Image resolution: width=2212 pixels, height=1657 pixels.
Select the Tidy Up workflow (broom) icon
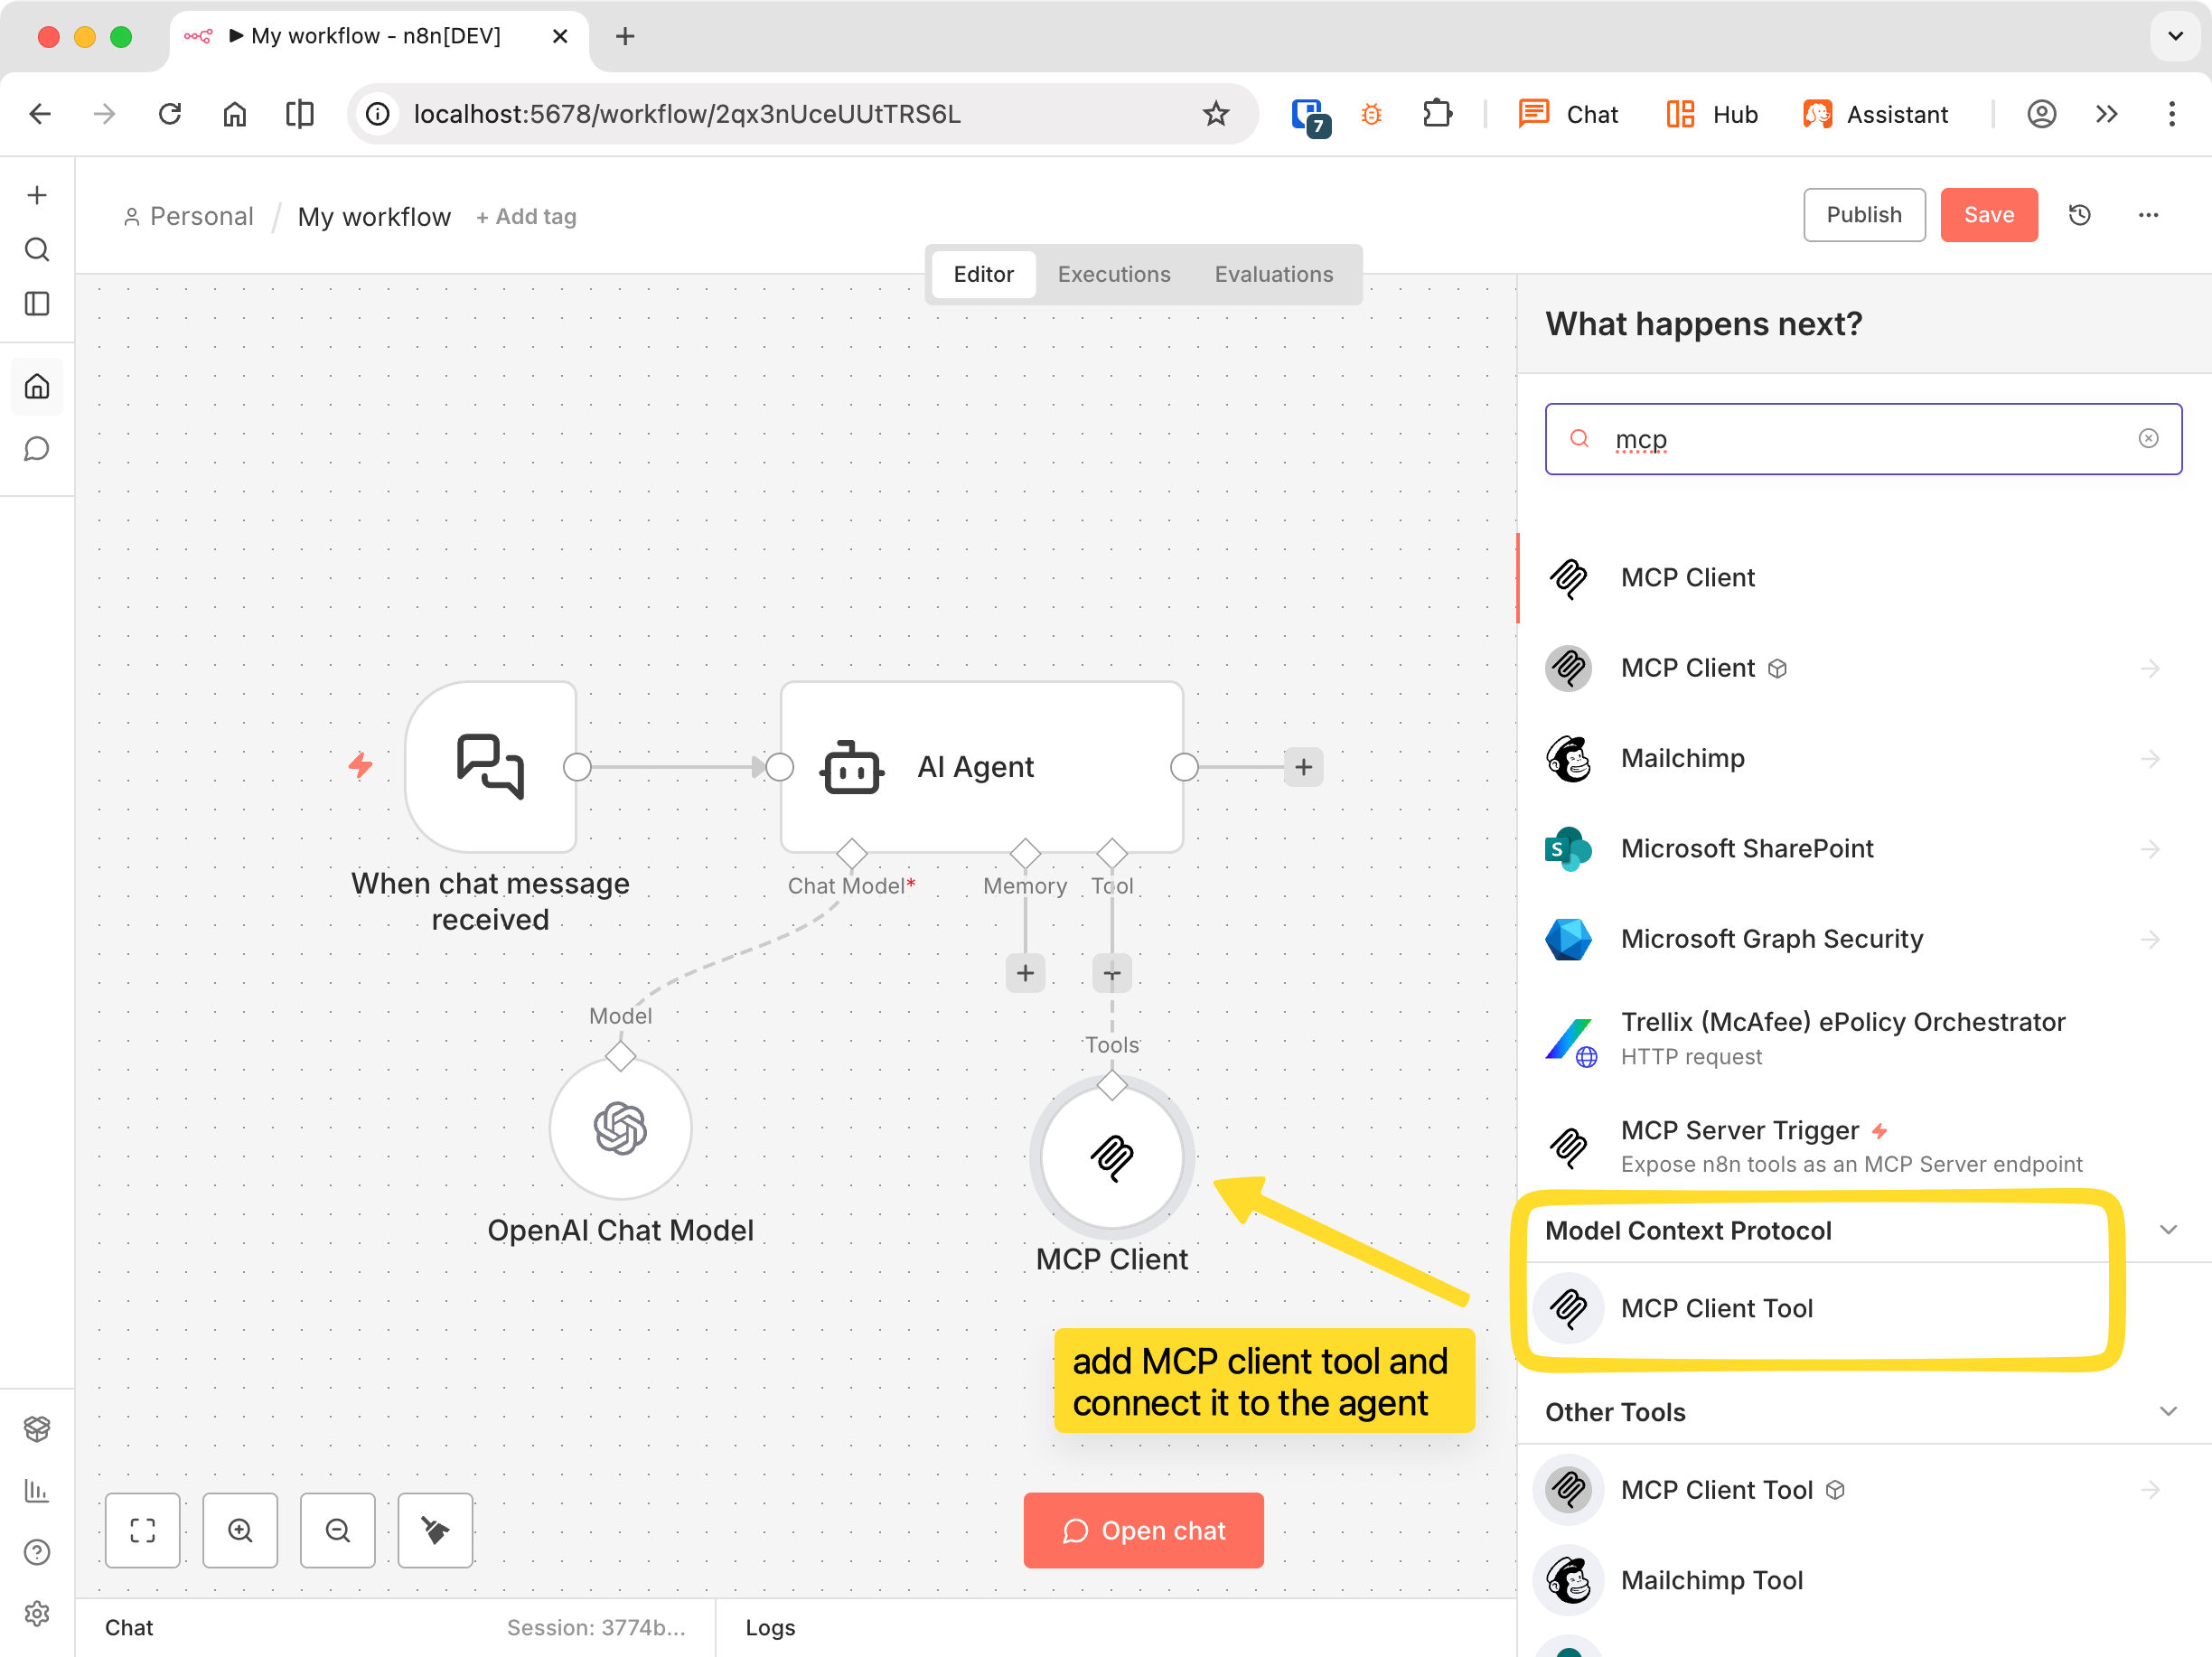point(434,1530)
